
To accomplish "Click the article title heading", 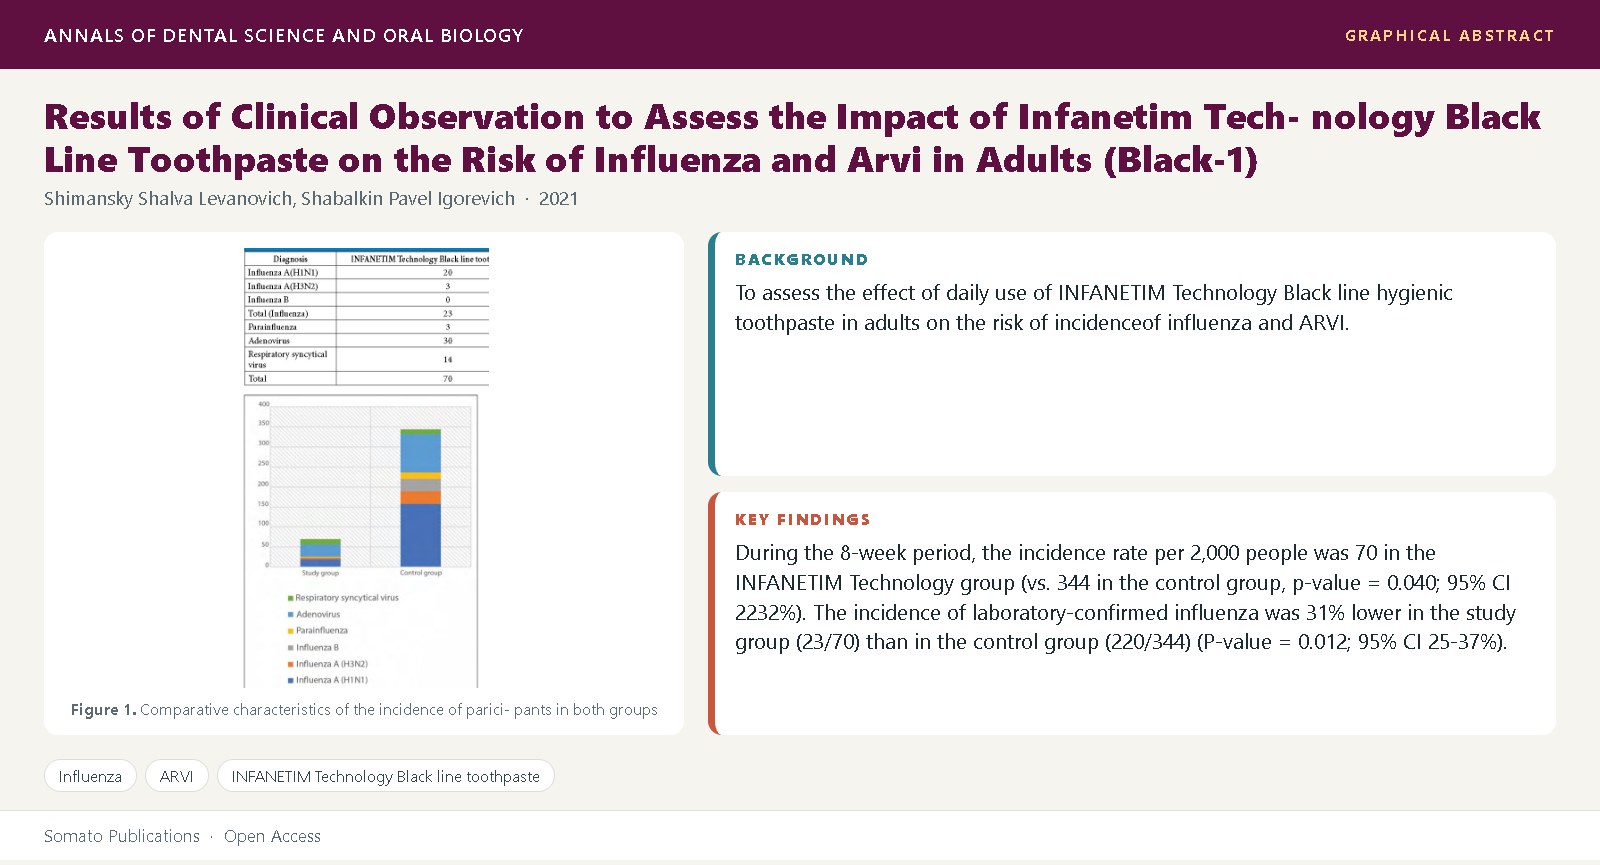I will [x=792, y=138].
